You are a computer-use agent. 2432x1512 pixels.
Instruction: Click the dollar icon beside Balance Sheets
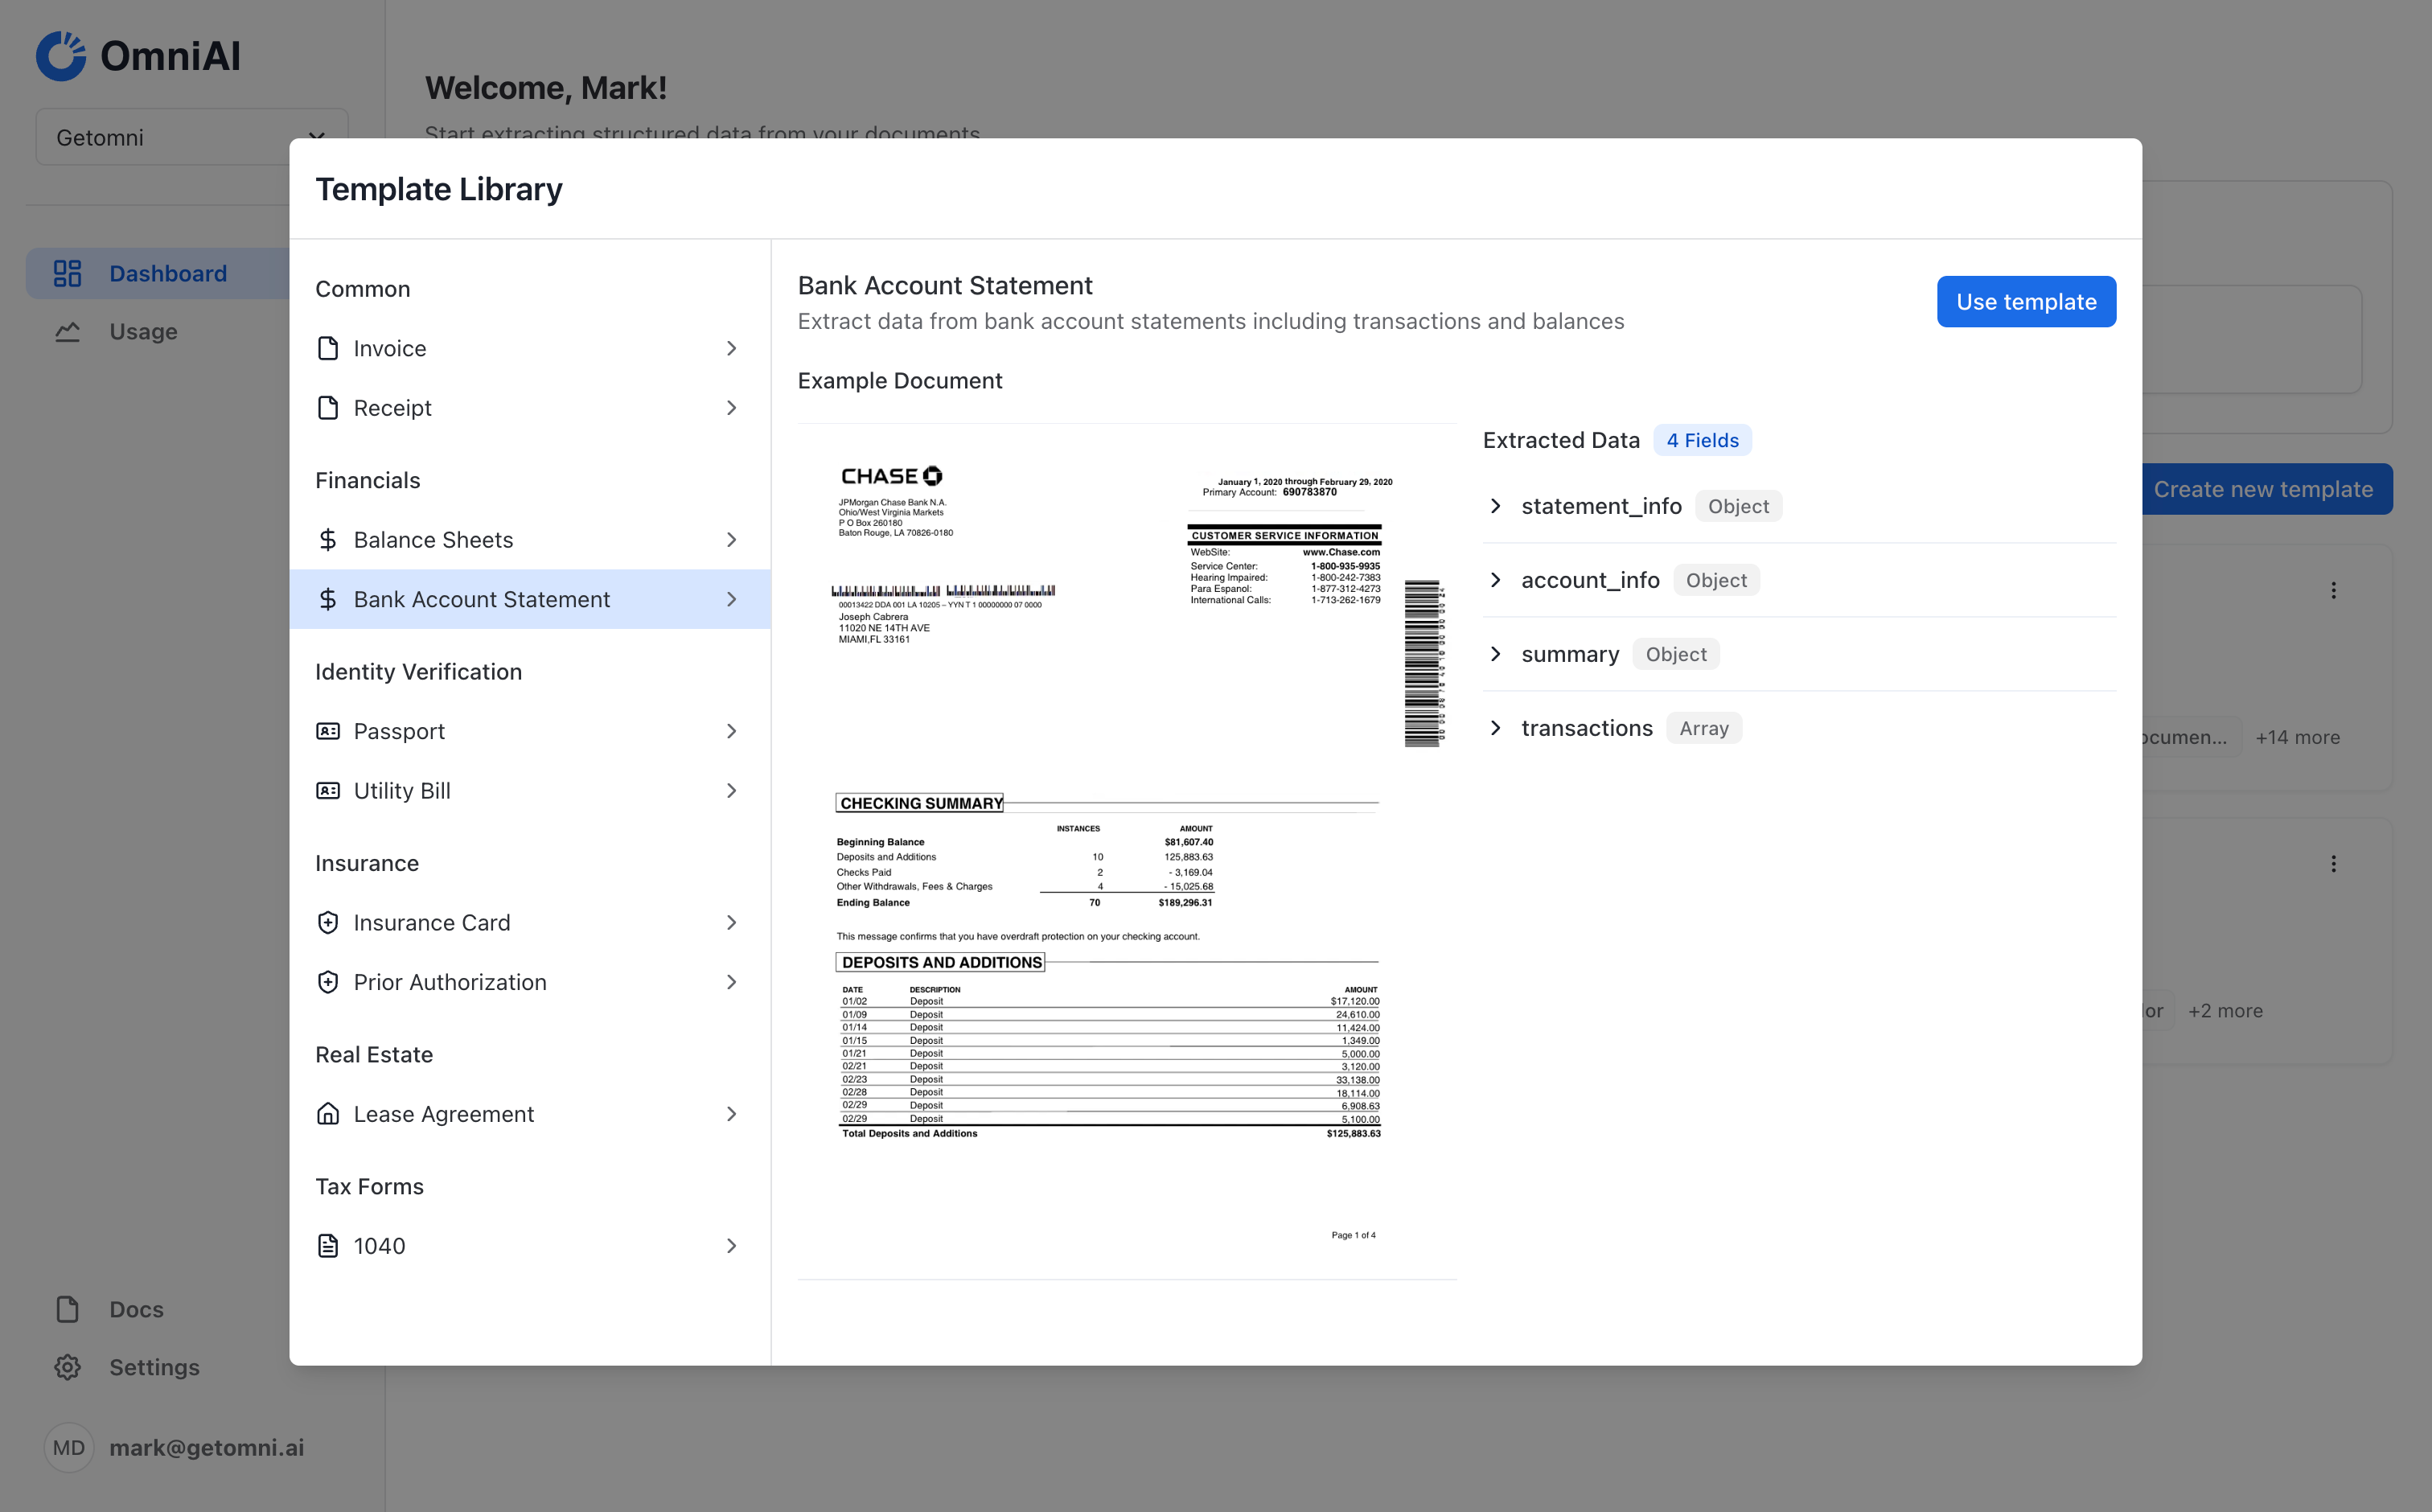tap(328, 539)
